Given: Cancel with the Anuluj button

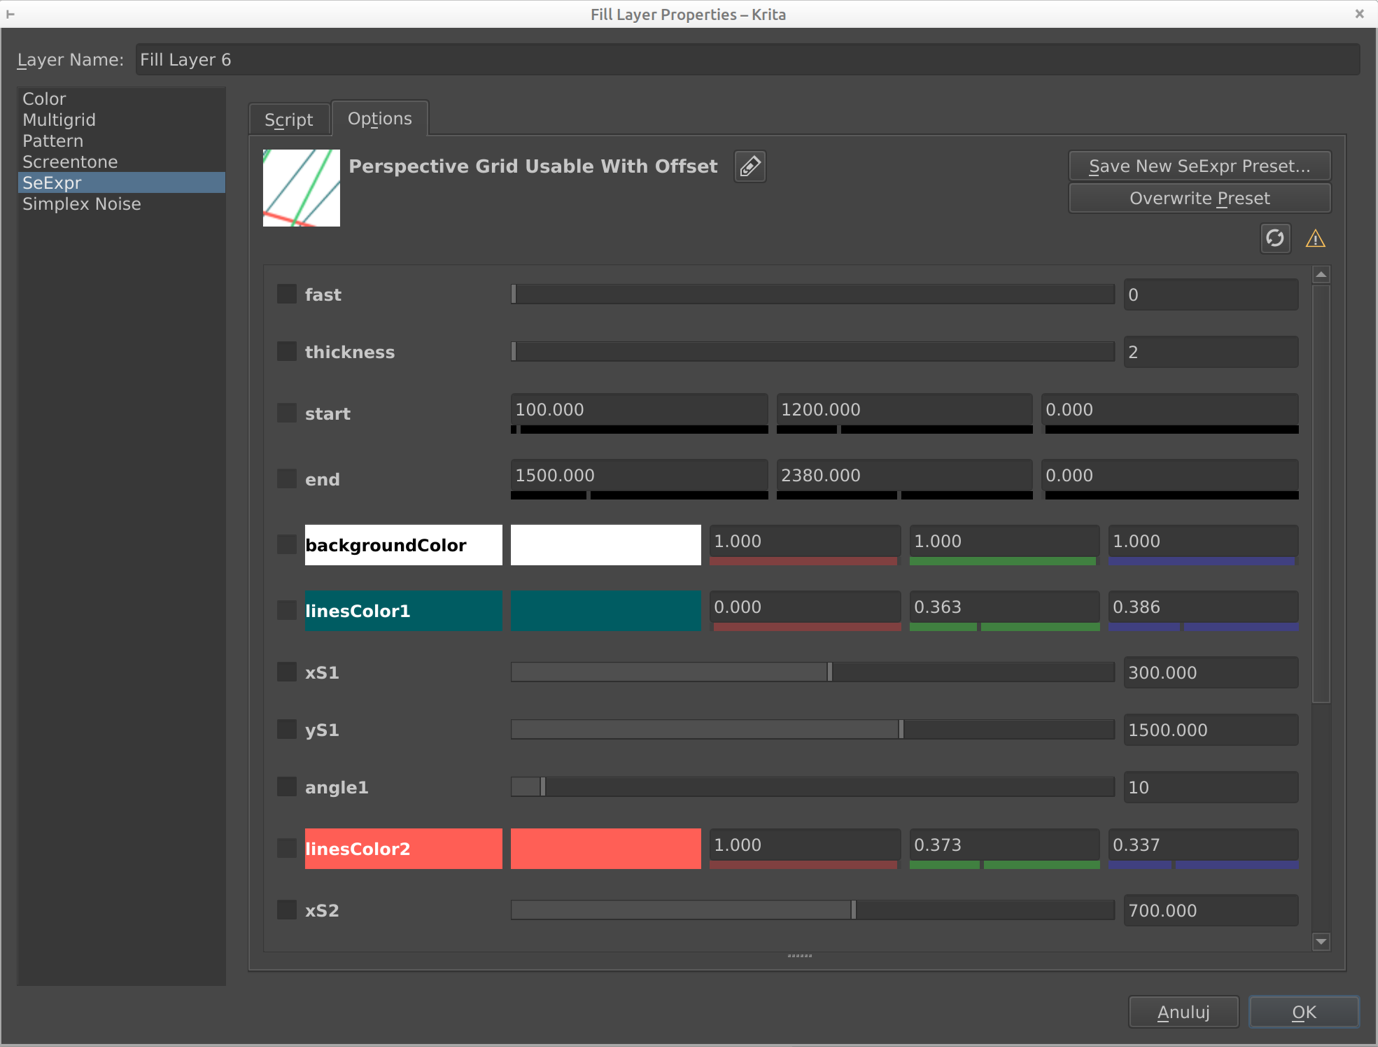Looking at the screenshot, I should tap(1183, 1012).
